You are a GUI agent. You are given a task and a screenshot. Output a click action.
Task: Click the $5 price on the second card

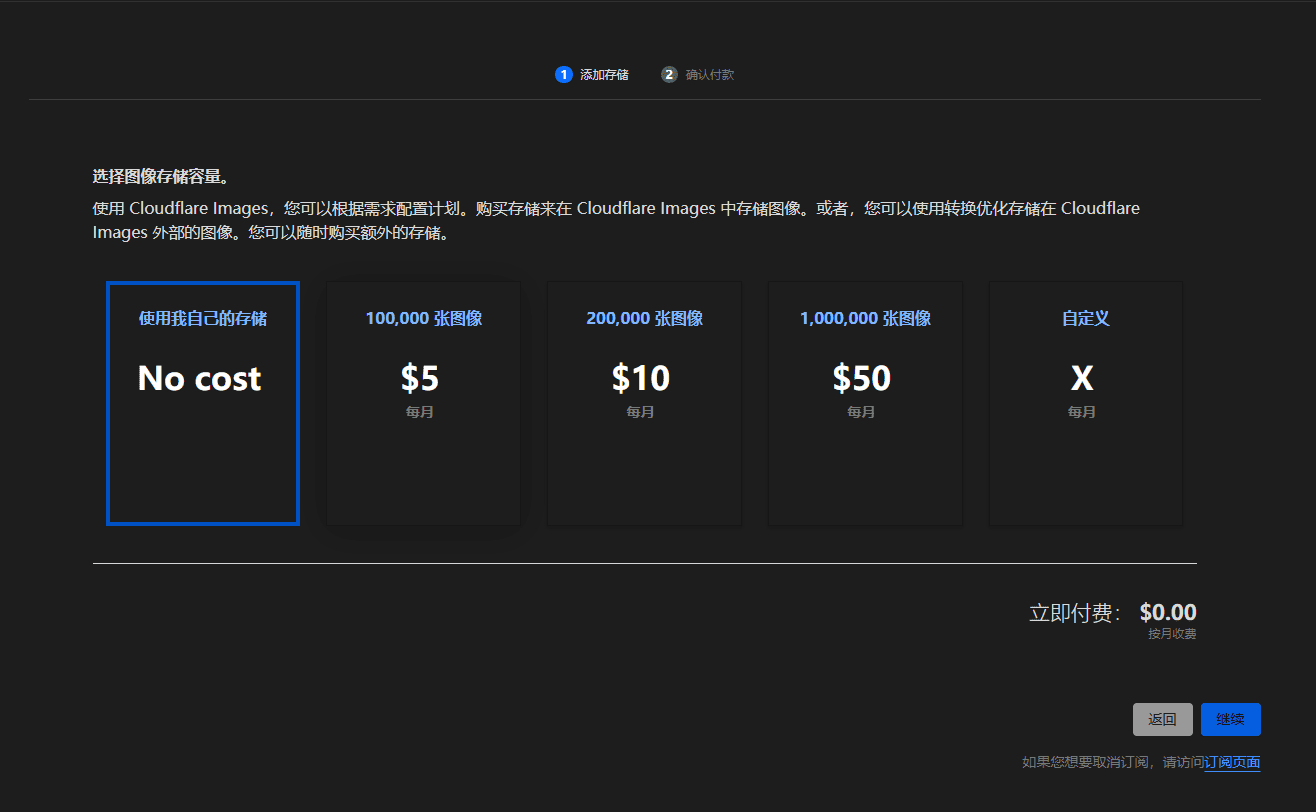tap(420, 378)
